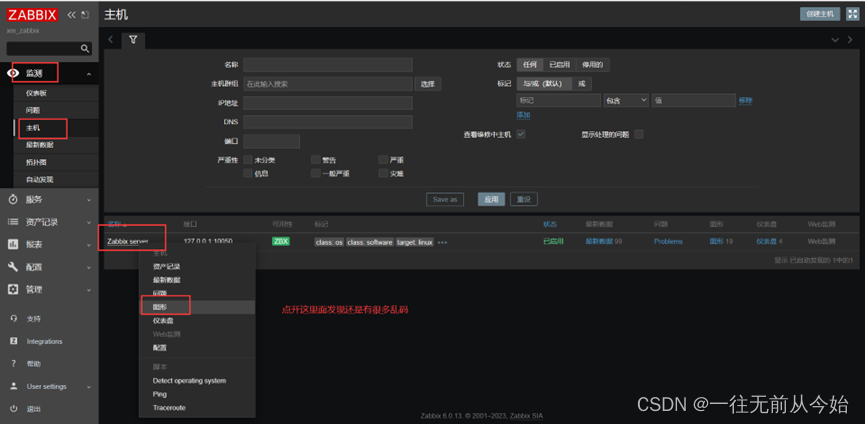Click the list icon for 资产记录

(13, 222)
